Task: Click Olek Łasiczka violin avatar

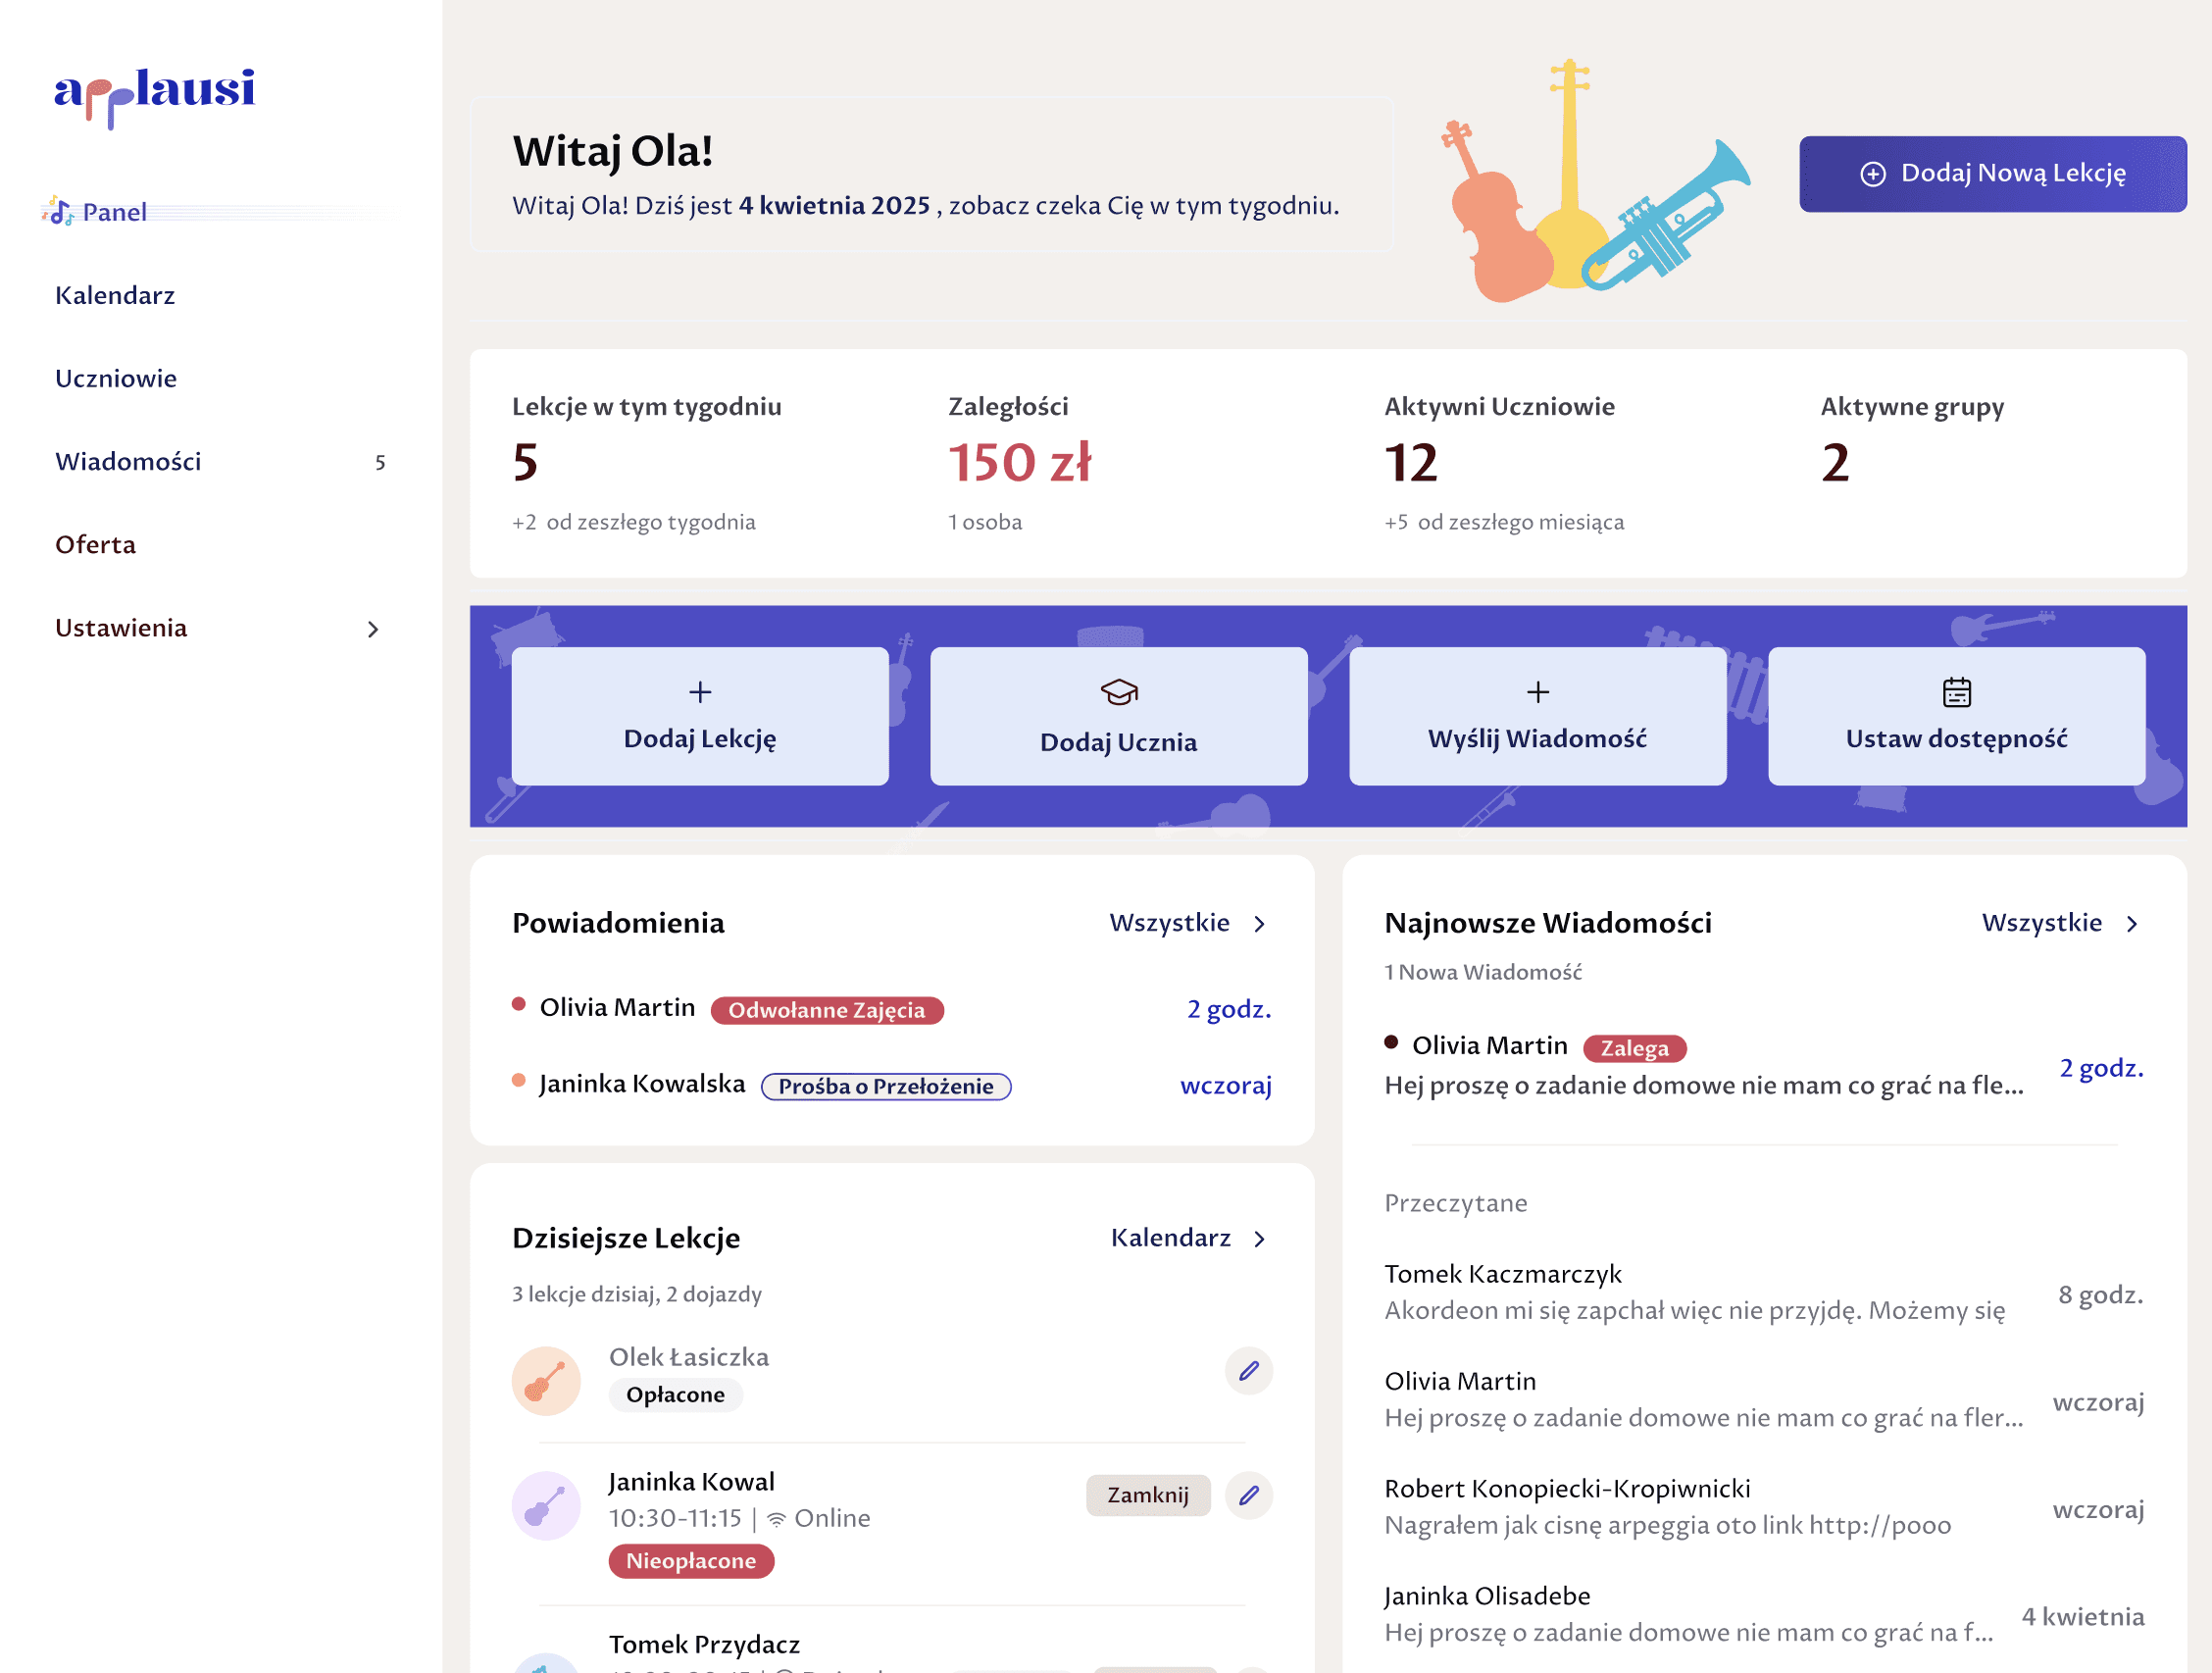Action: click(x=546, y=1381)
